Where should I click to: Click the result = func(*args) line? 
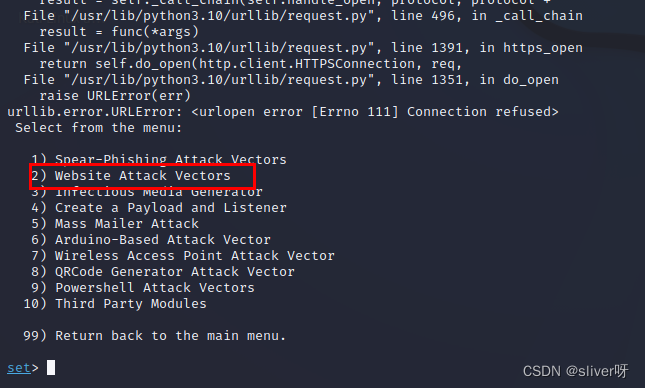click(x=119, y=32)
